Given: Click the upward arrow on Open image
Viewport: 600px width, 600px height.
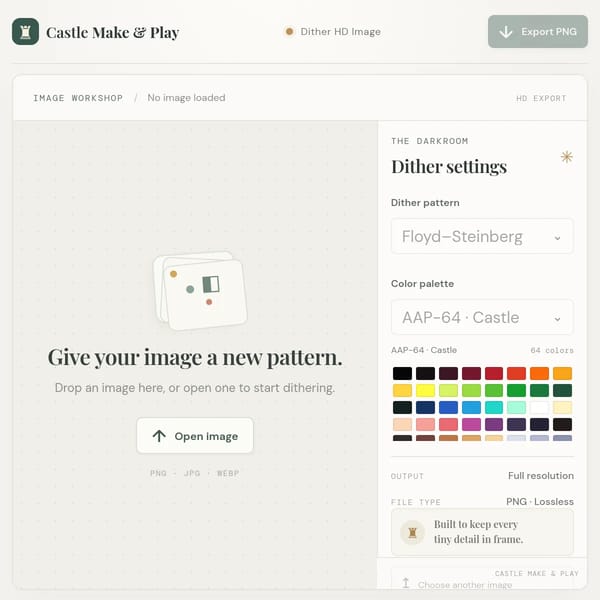Looking at the screenshot, I should point(159,436).
